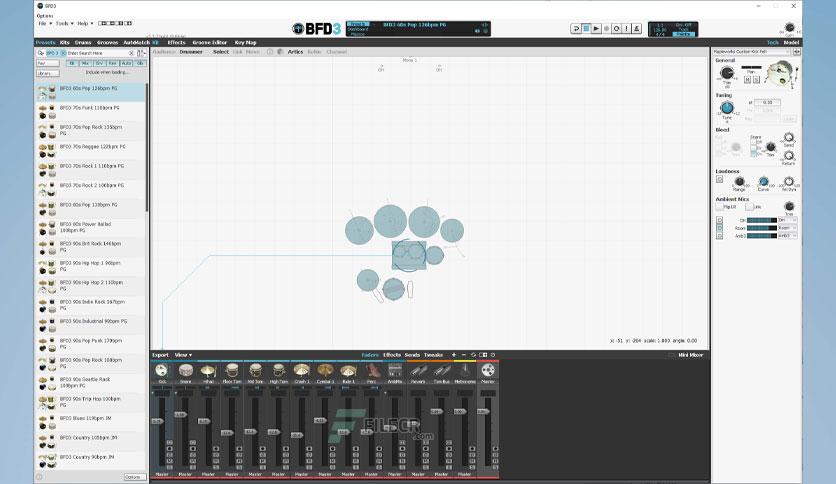
Task: Open the Help menu
Action: [85, 23]
